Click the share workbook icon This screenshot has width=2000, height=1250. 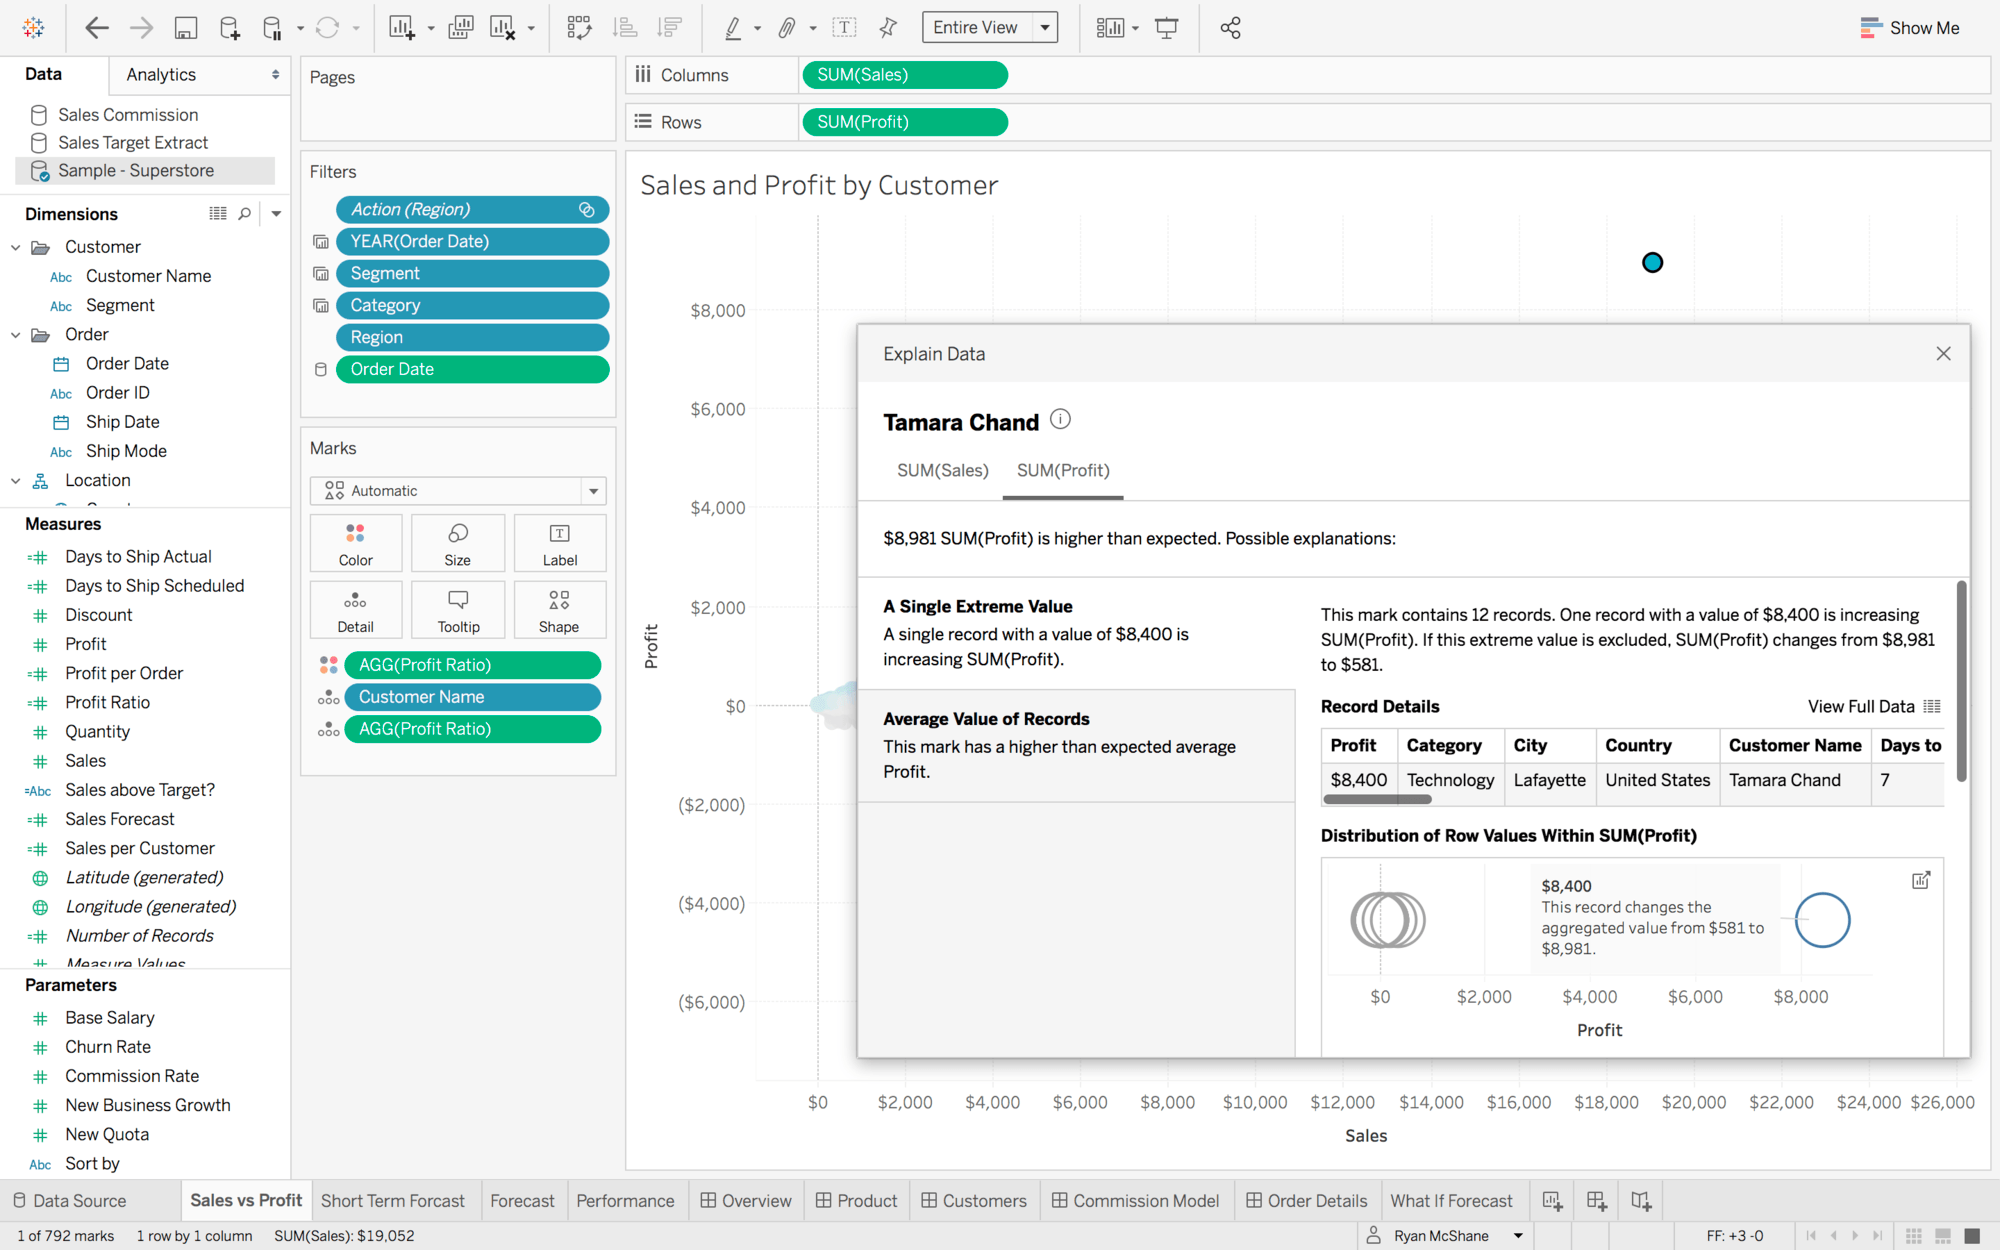(x=1230, y=28)
